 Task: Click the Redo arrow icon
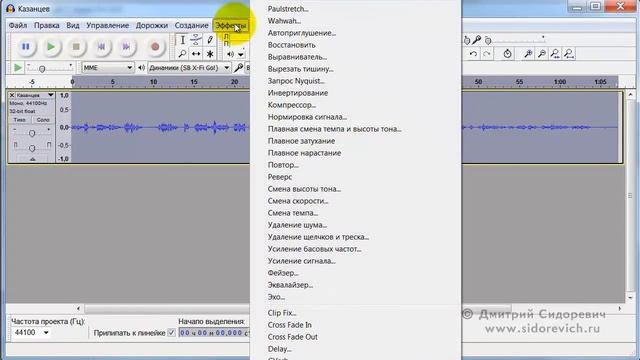point(487,53)
